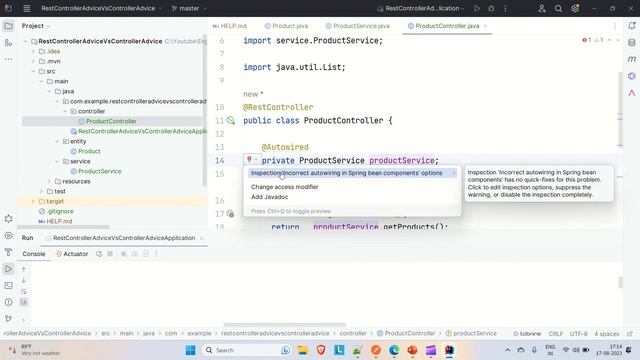Expand the .mvn folder
Viewport: 640px width, 360px height.
(x=33, y=61)
